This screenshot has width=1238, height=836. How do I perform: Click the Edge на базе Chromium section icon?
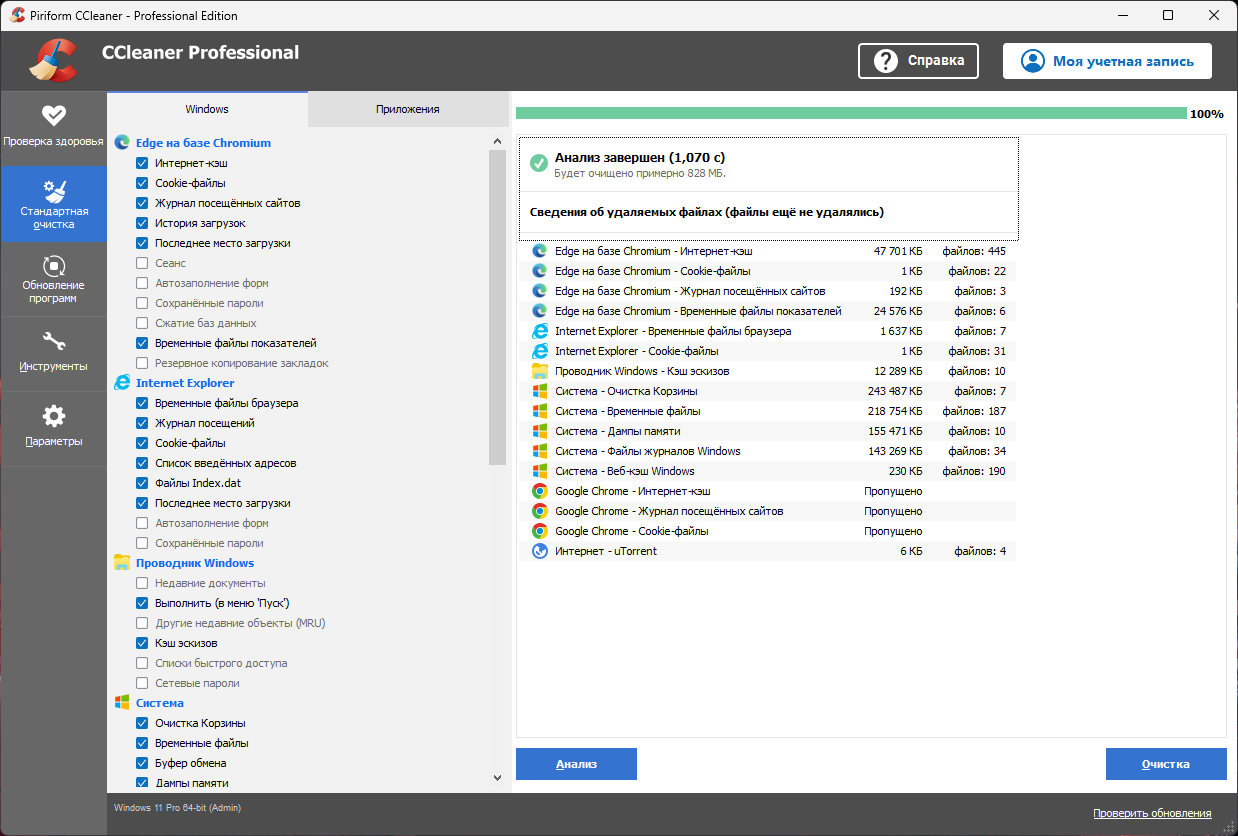click(x=122, y=143)
